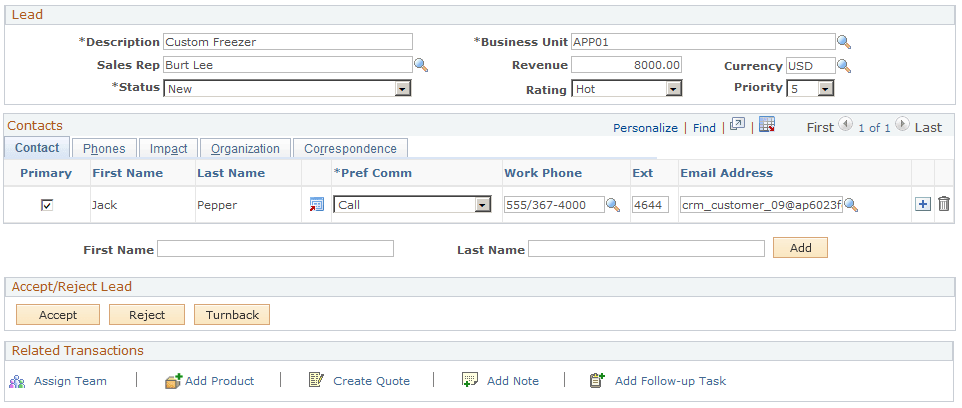962x408 pixels.
Task: Click the Assign Team link
Action: point(70,381)
